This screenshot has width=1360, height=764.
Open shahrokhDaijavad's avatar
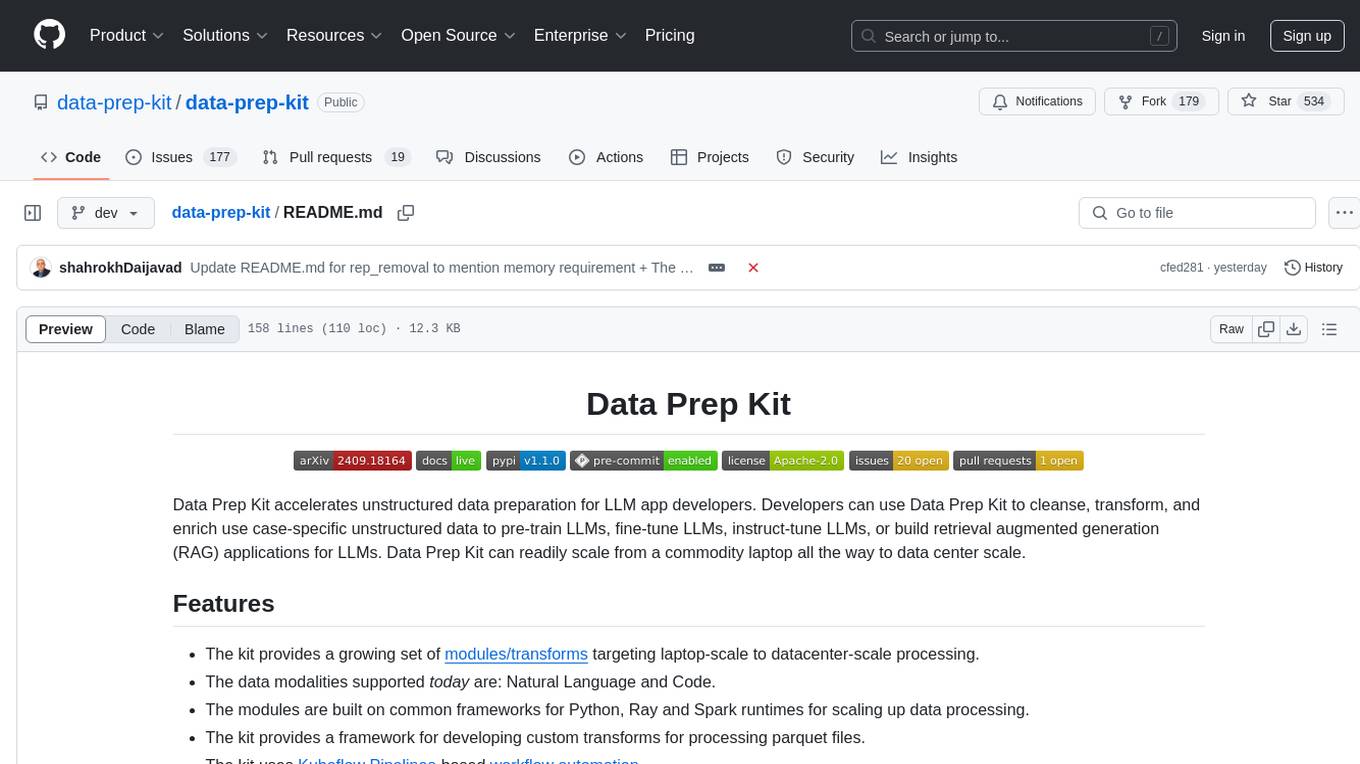pyautogui.click(x=41, y=267)
